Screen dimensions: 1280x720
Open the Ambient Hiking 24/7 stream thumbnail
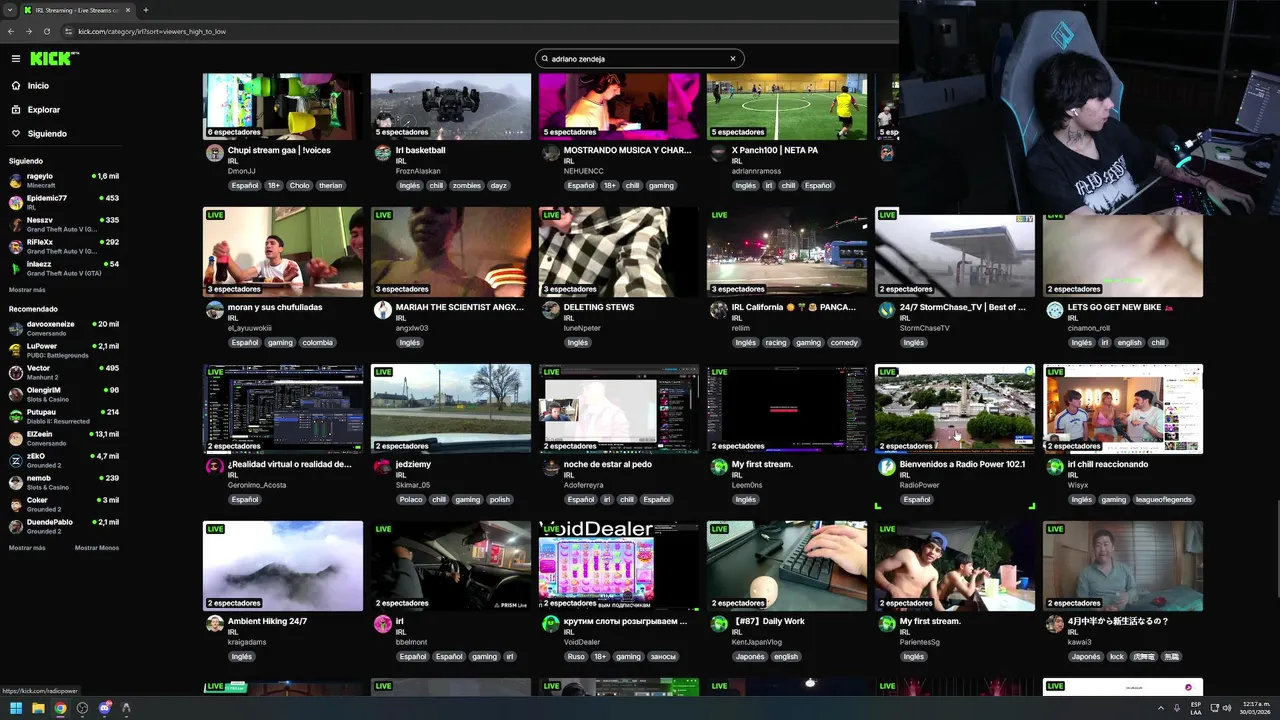pyautogui.click(x=283, y=566)
